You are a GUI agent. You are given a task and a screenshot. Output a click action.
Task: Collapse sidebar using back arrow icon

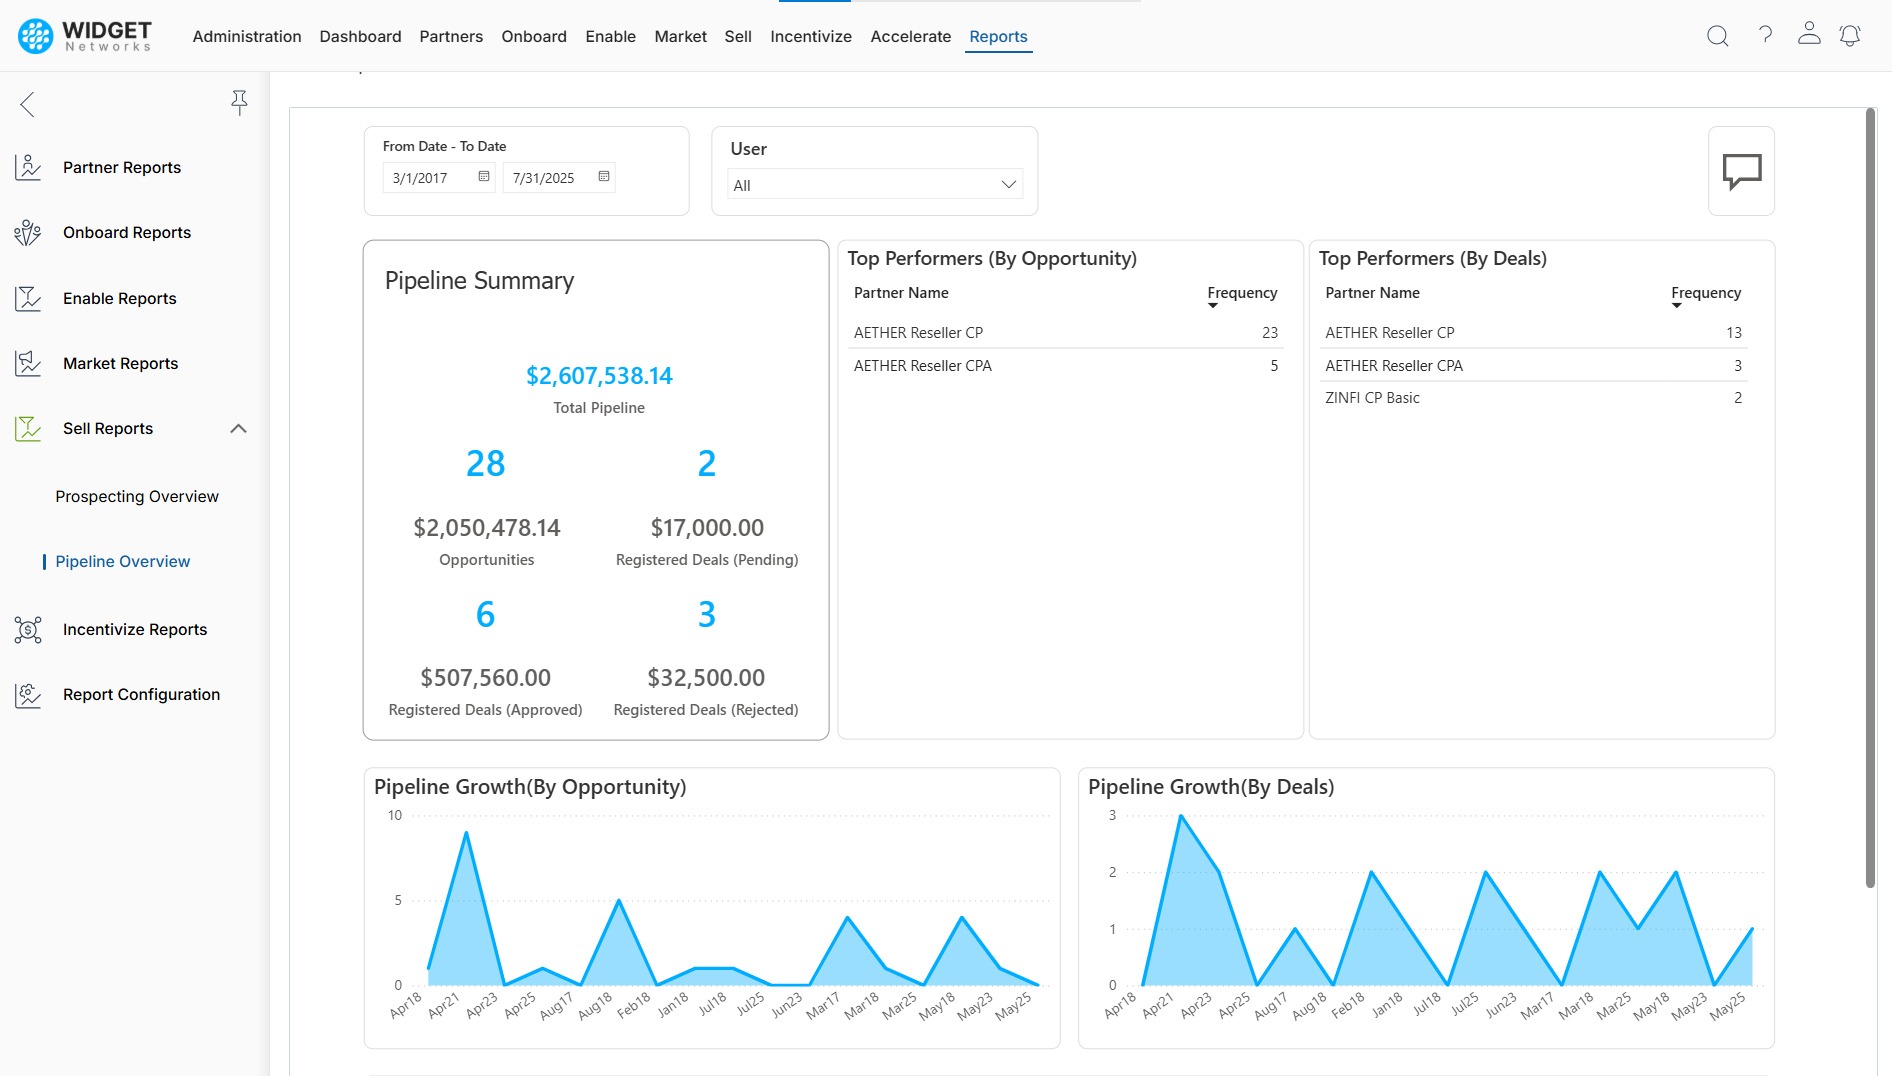pos(28,104)
